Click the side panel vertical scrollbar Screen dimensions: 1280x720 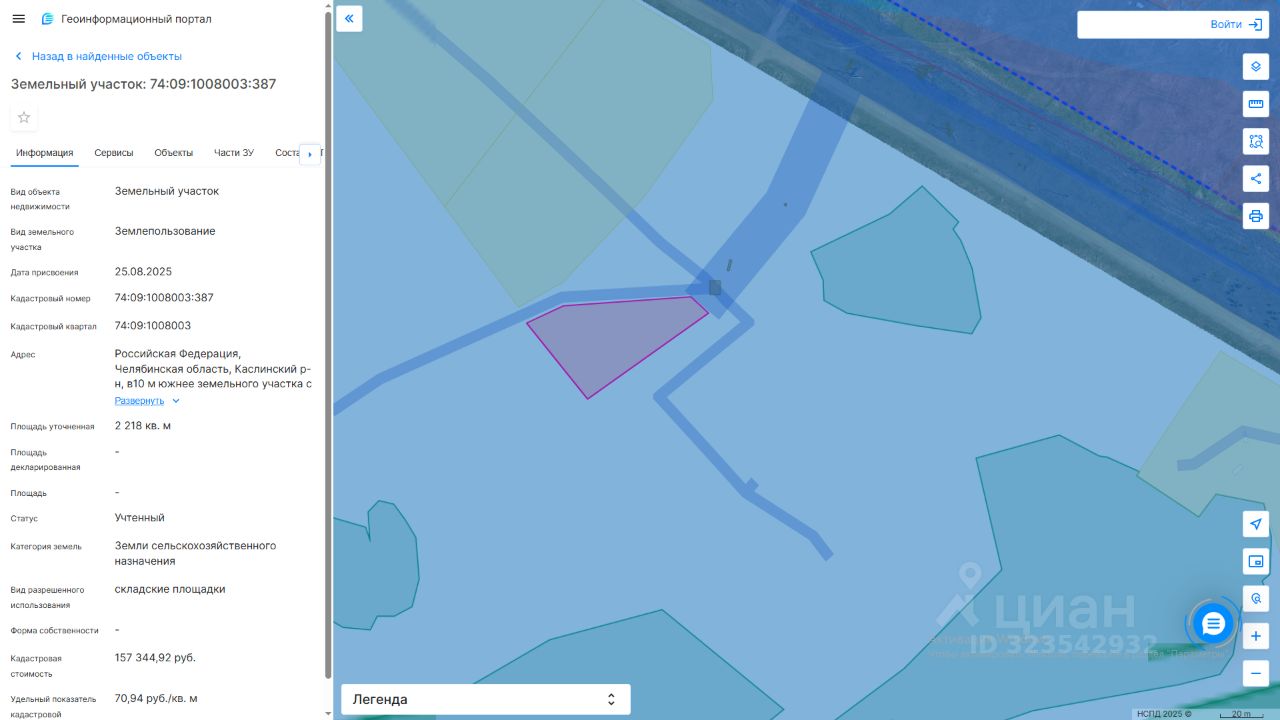(x=328, y=343)
